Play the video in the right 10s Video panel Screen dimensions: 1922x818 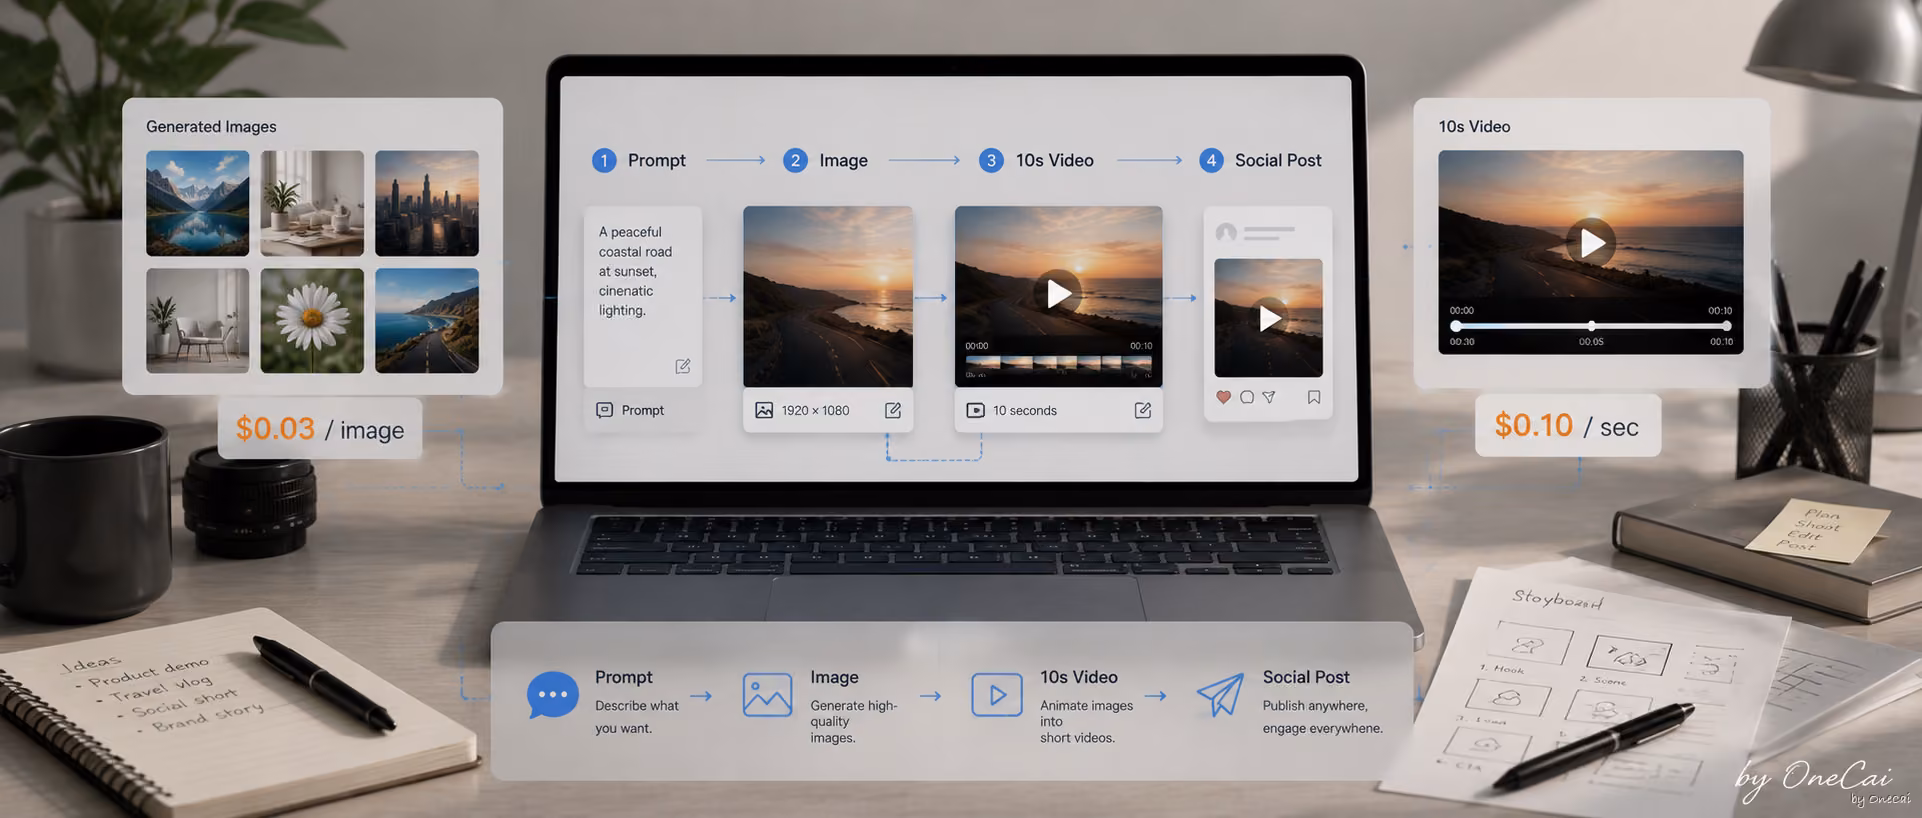point(1591,242)
